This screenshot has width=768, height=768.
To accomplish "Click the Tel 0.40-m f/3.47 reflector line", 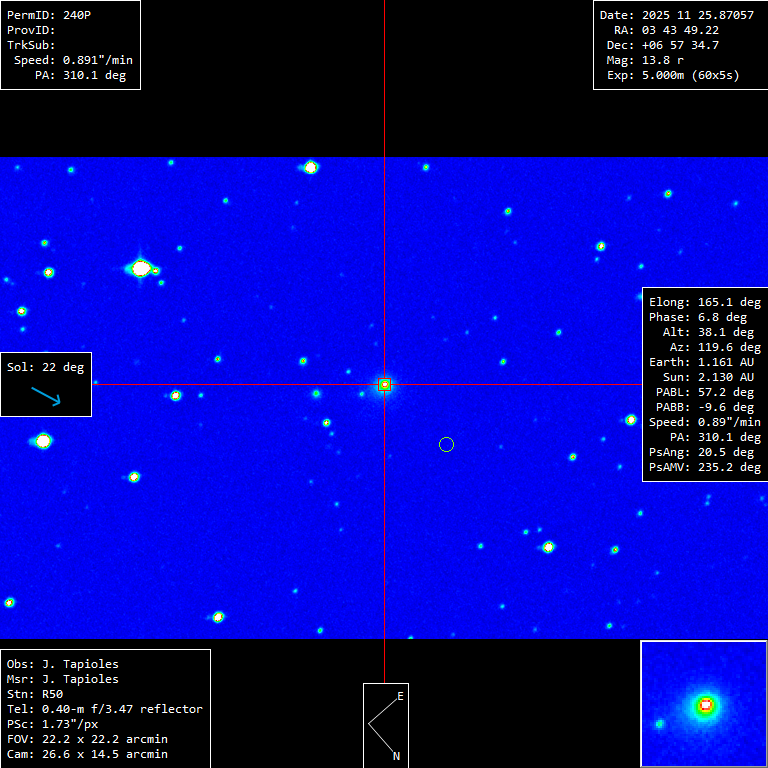I will coord(104,709).
